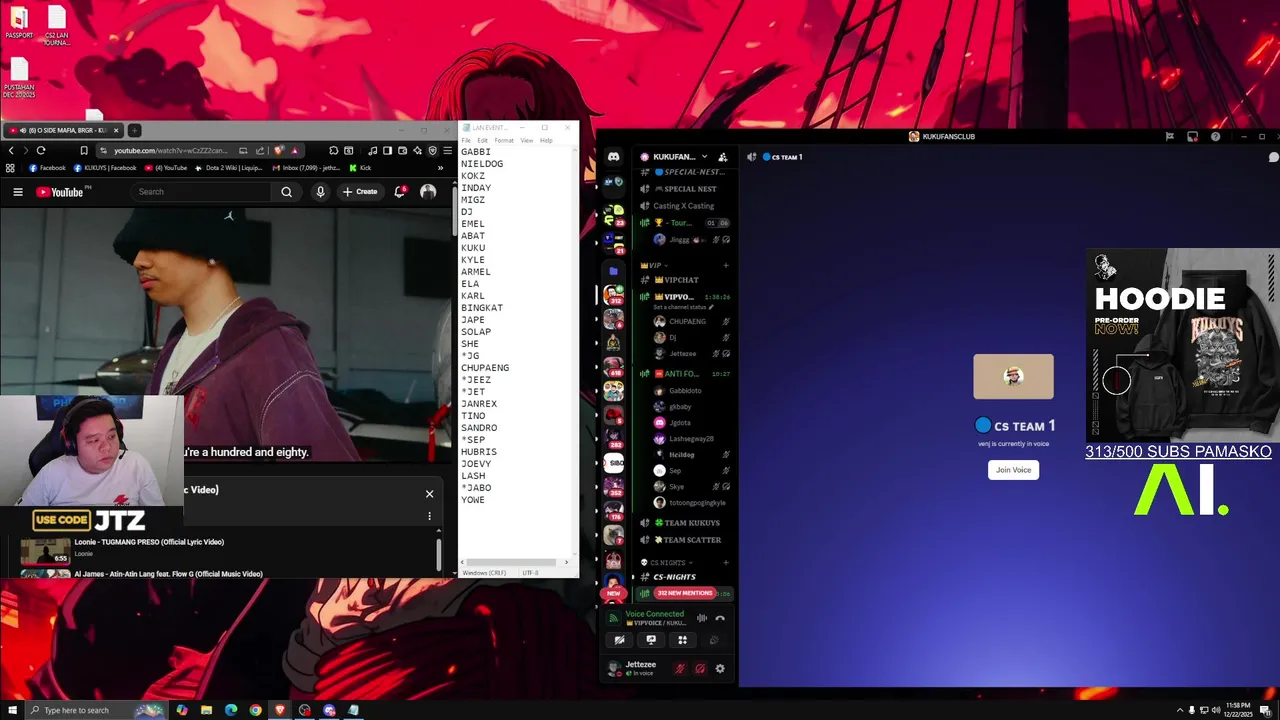This screenshot has height=720, width=1280.
Task: Open Discord server folder icon
Action: point(613,271)
